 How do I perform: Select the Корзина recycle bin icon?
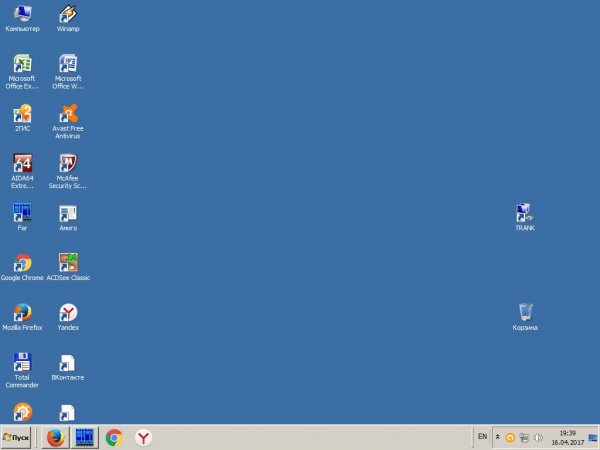525,313
